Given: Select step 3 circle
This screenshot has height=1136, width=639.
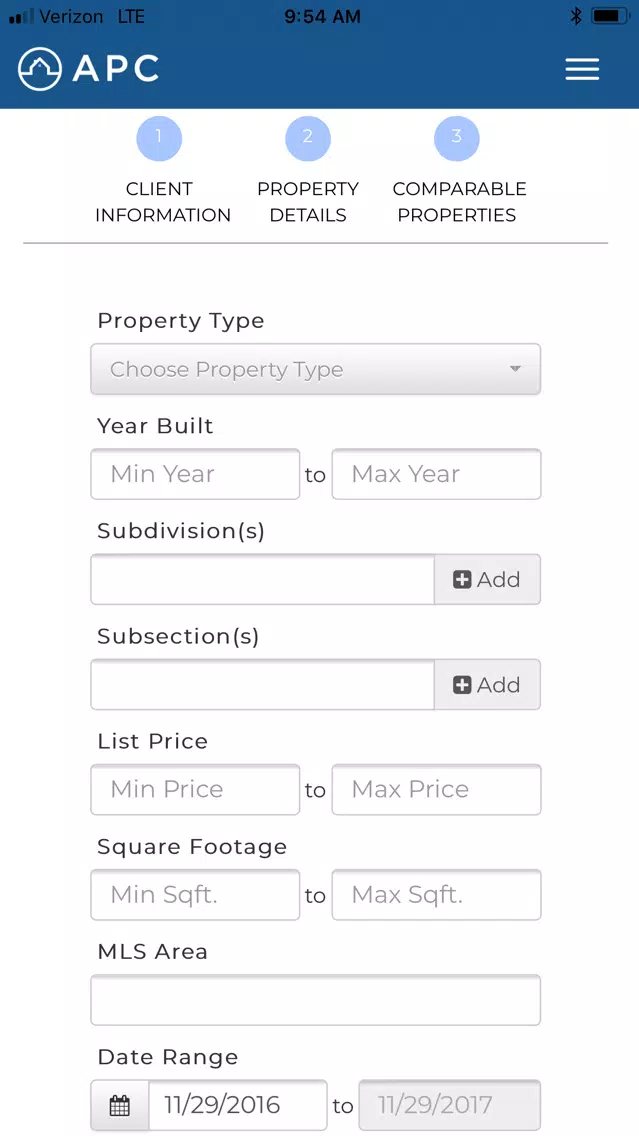Looking at the screenshot, I should [x=456, y=138].
